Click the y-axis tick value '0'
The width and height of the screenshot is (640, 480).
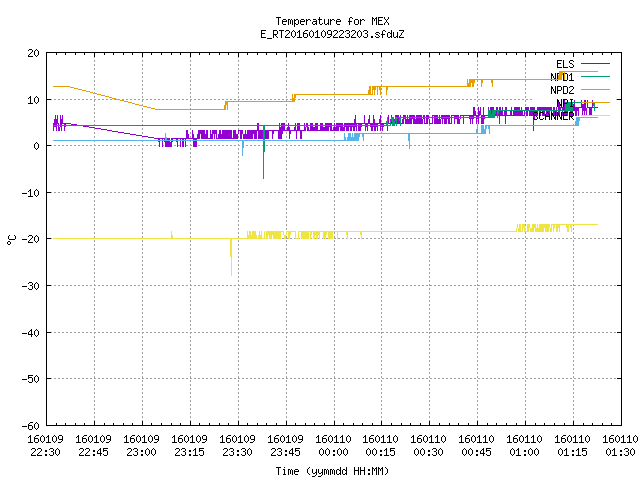pyautogui.click(x=36, y=147)
